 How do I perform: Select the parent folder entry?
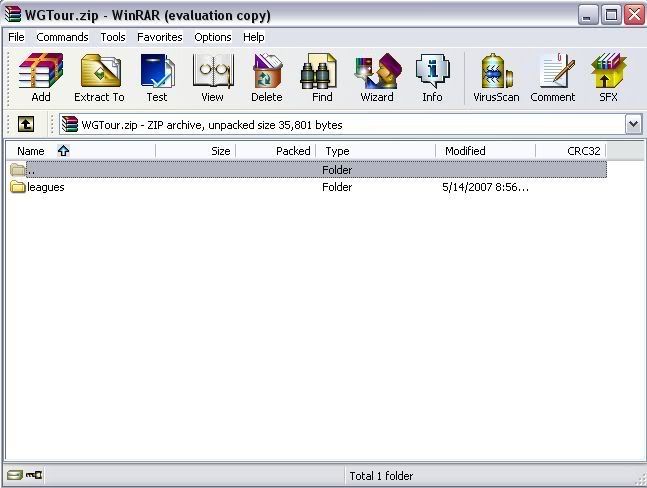click(x=30, y=170)
